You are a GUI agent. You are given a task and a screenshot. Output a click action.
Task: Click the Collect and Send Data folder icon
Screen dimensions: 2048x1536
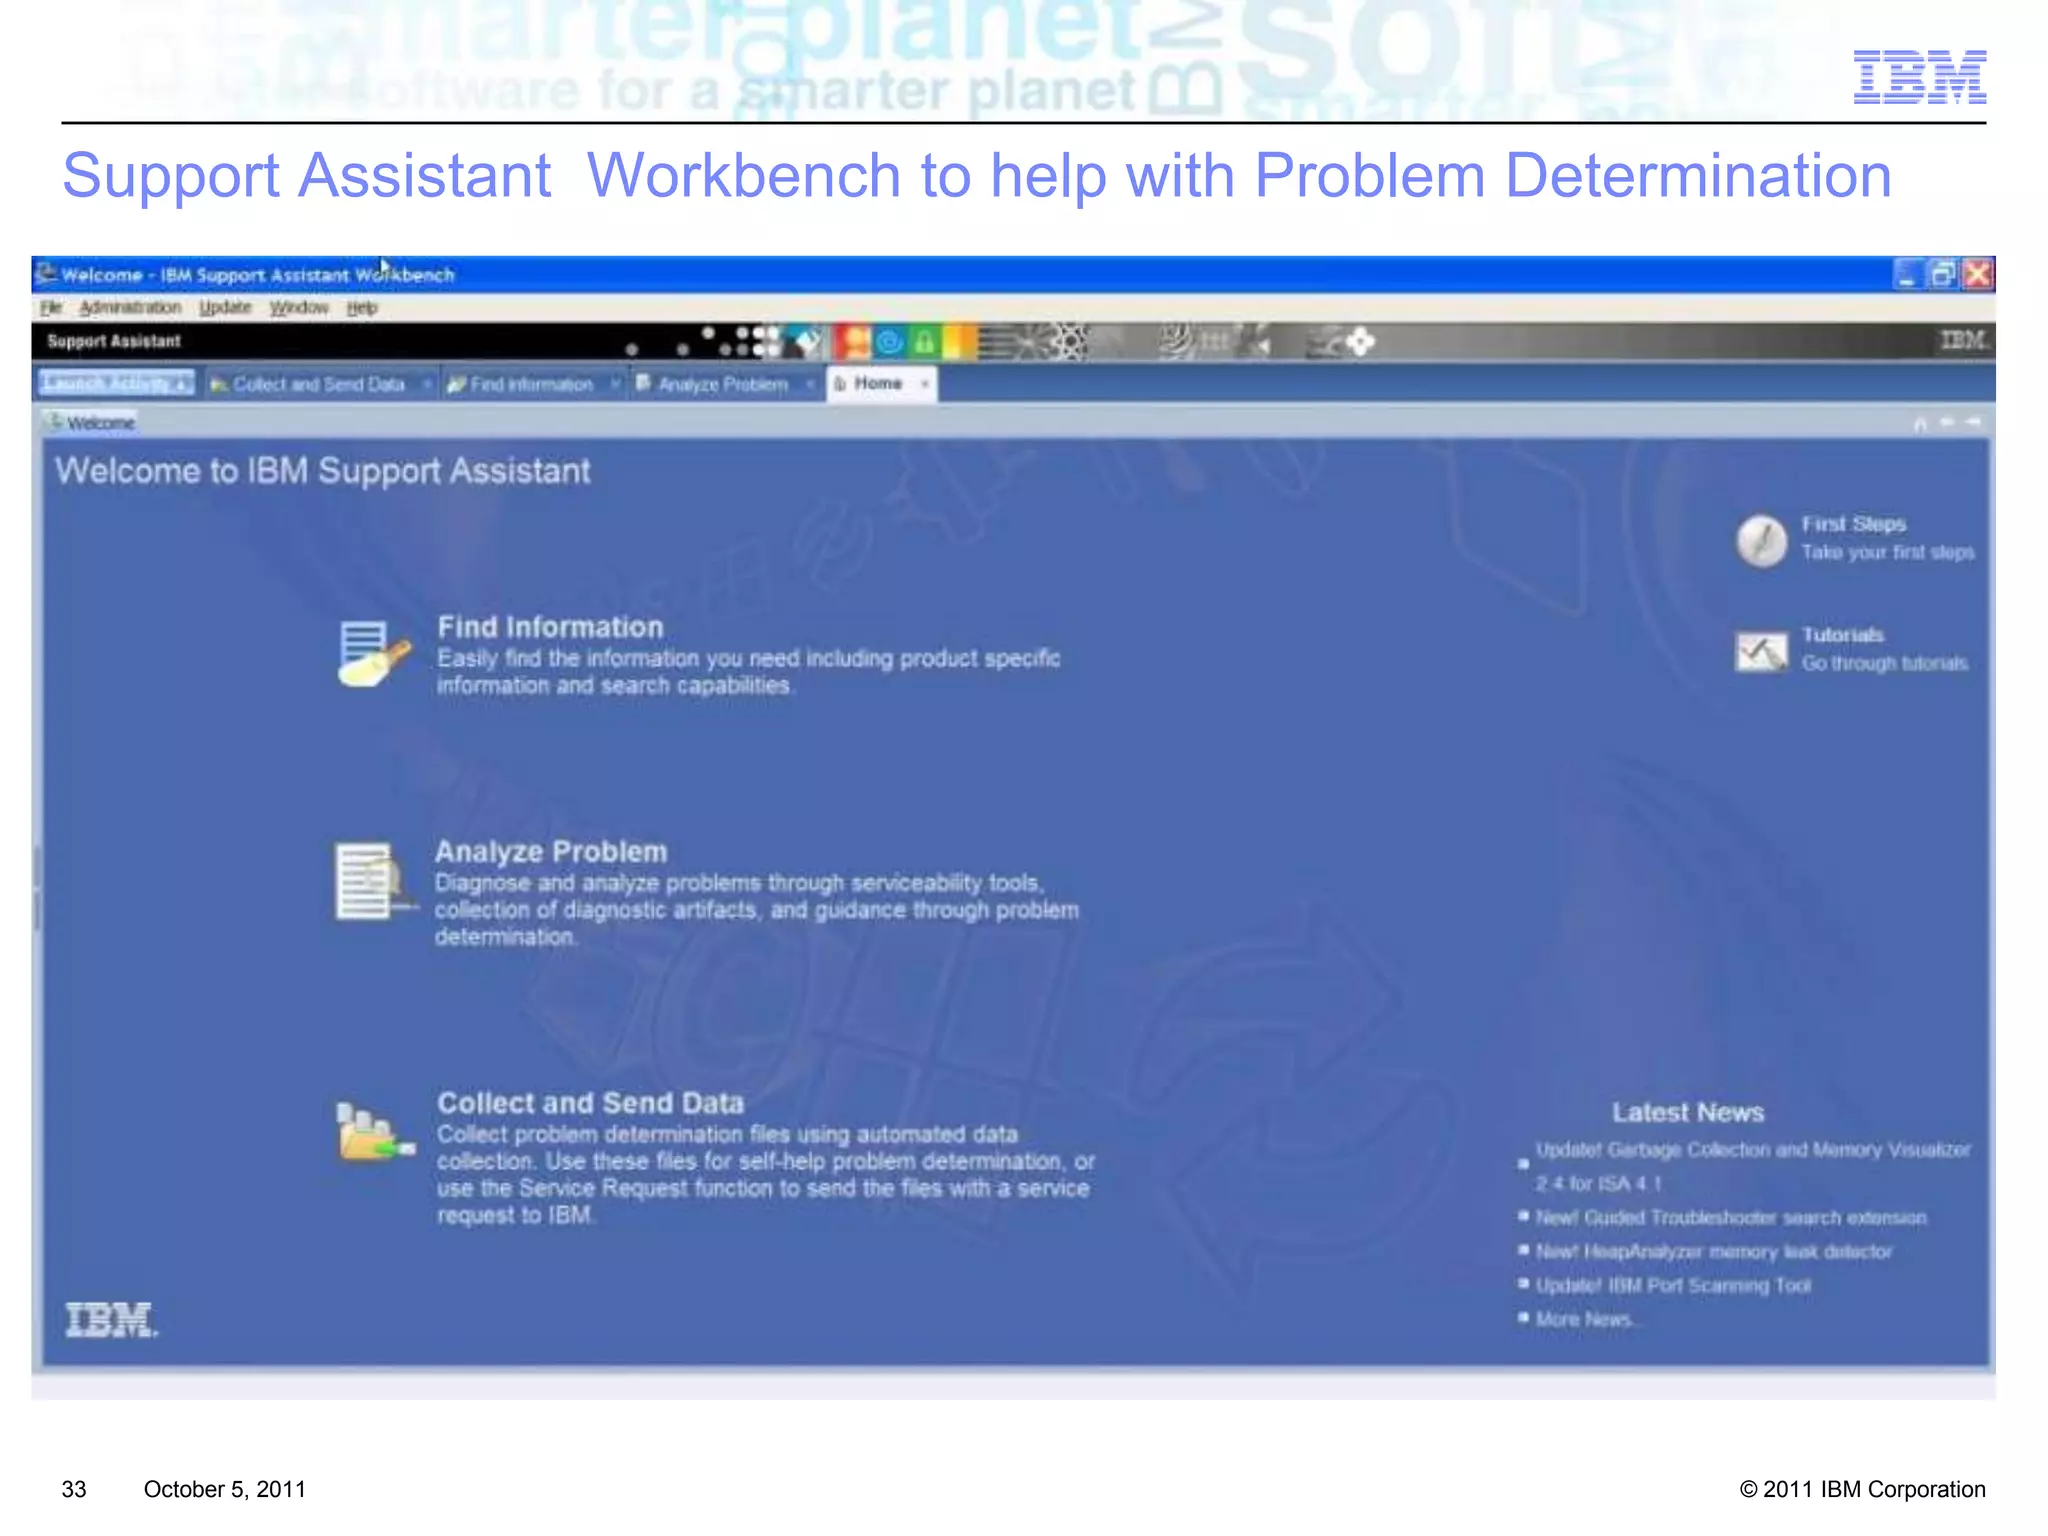point(375,1132)
